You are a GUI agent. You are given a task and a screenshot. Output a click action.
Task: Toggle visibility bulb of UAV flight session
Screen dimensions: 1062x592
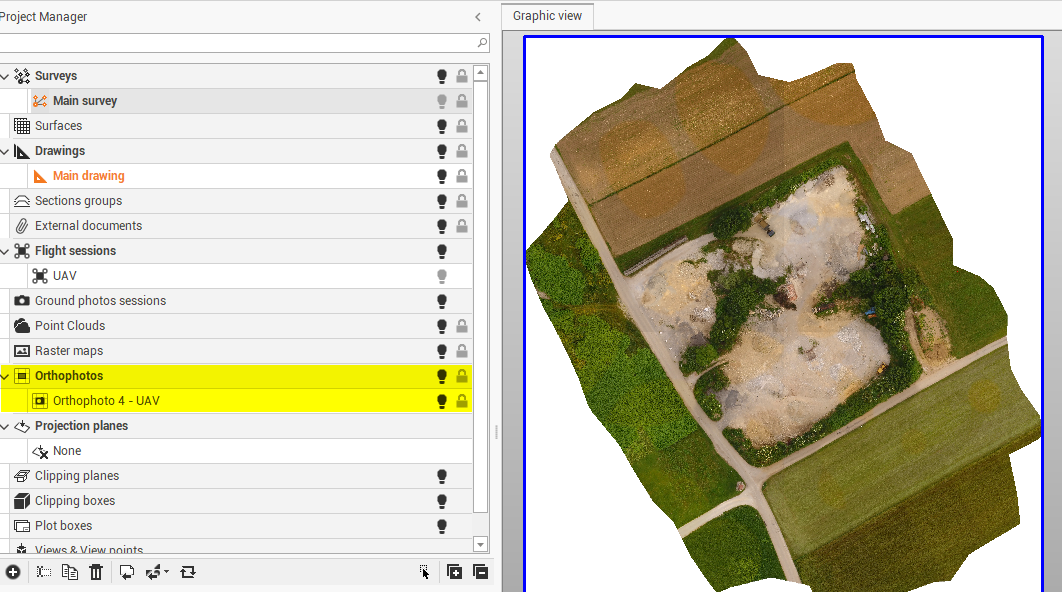point(441,276)
